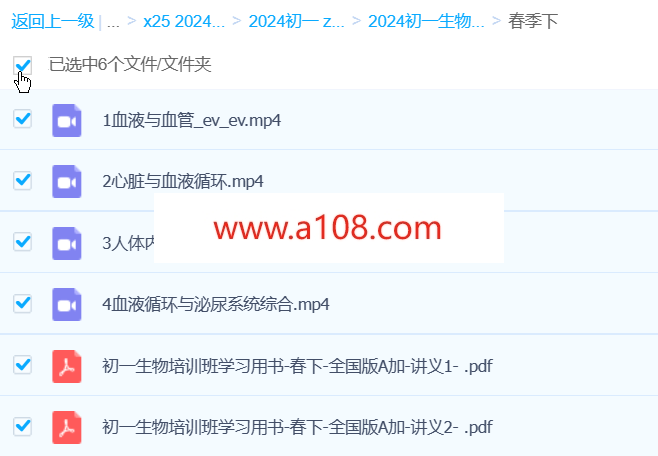This screenshot has height=456, width=658.
Task: Uncheck the checkbox for 2心脏与血液循环.mp4
Action: [x=22, y=180]
